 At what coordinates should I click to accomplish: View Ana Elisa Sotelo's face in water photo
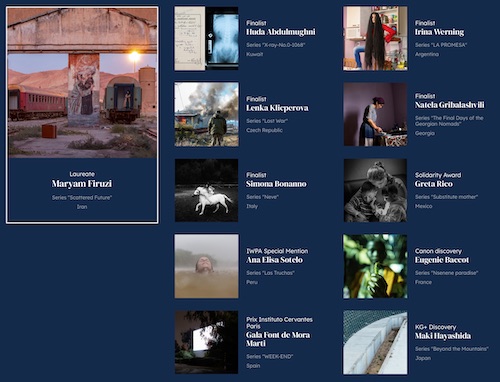tap(207, 266)
